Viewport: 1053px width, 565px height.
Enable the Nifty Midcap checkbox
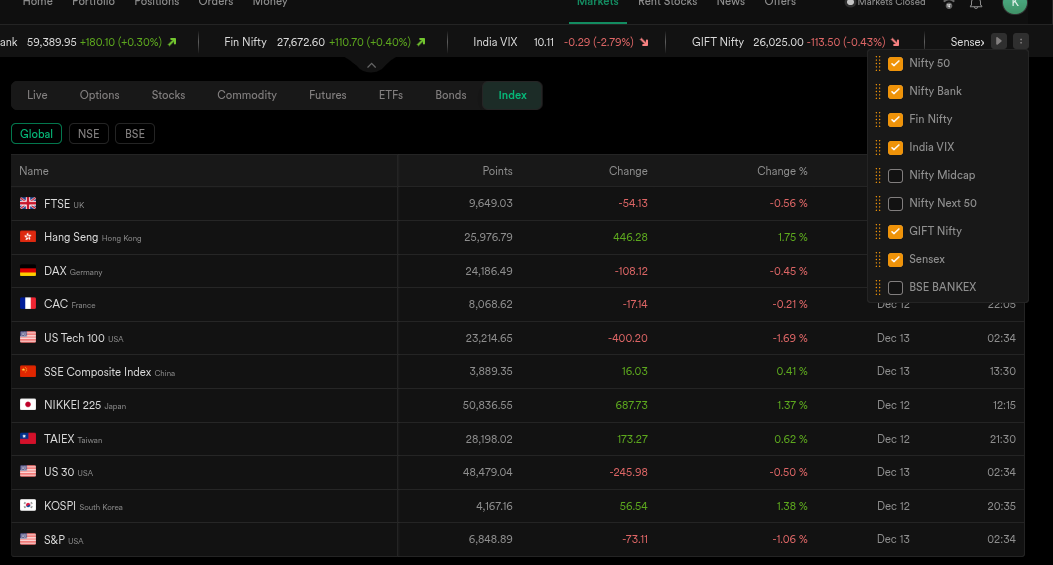click(896, 176)
